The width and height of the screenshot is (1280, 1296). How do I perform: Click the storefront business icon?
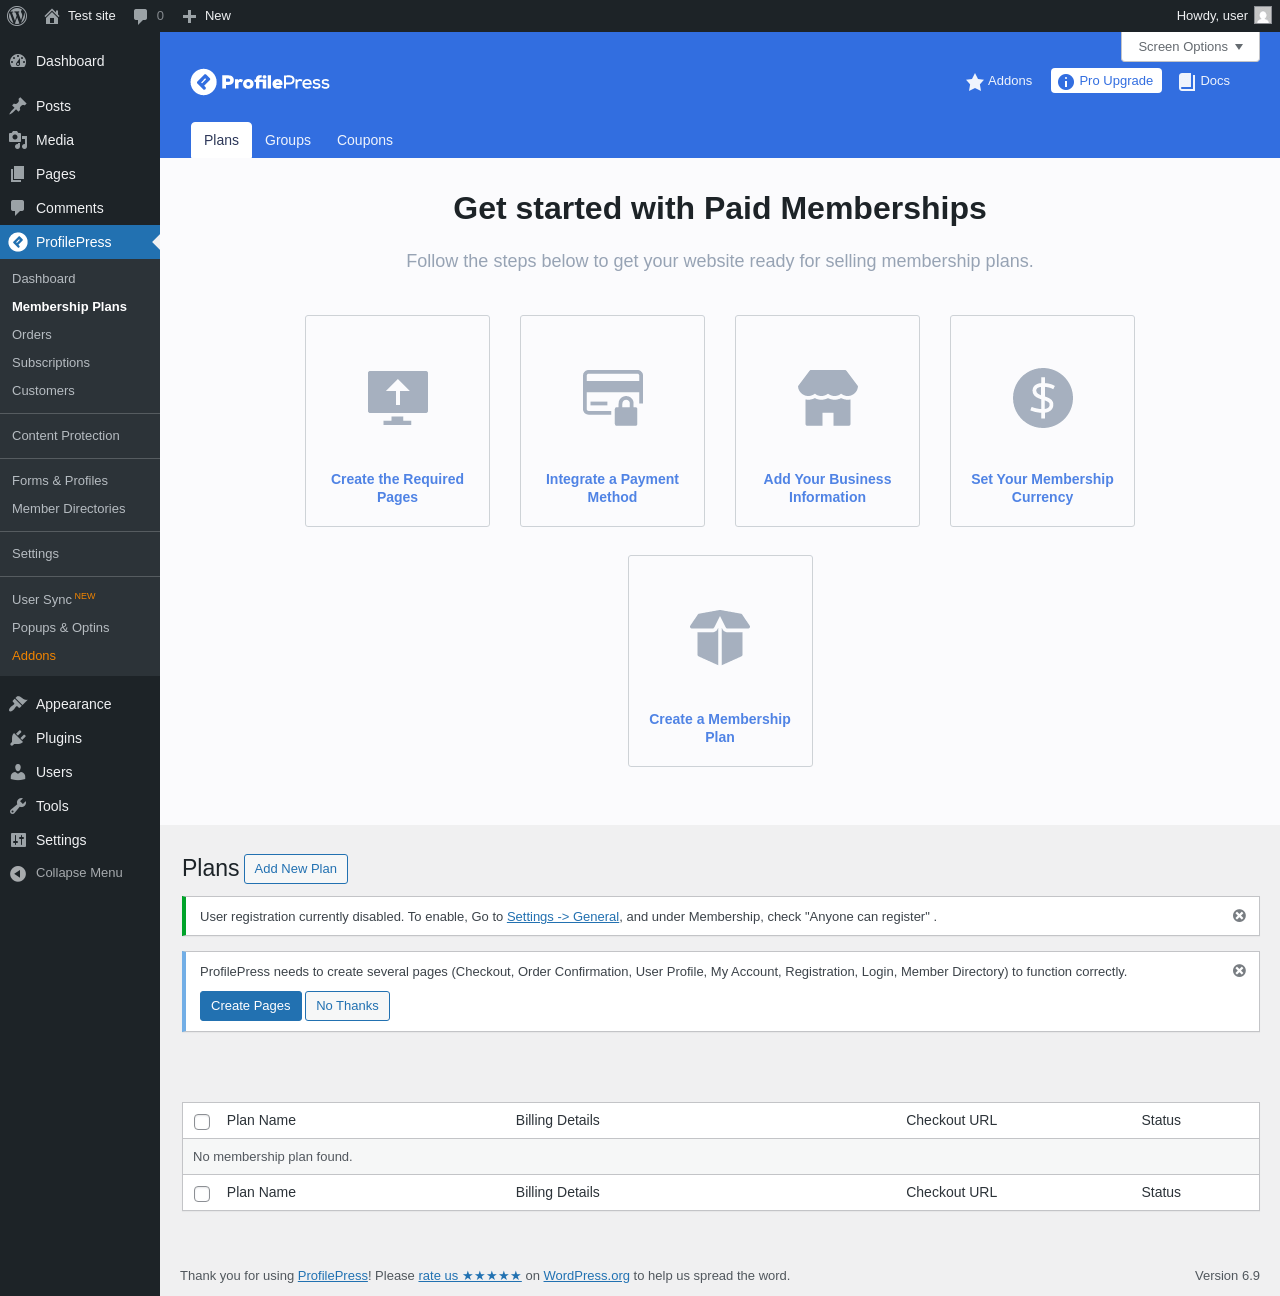click(x=828, y=398)
